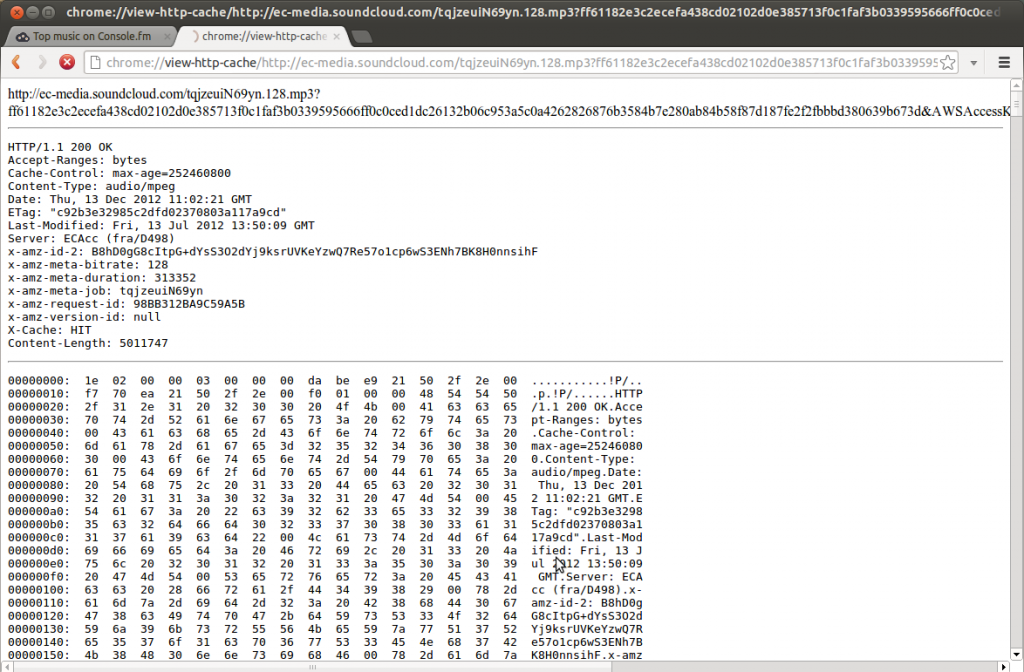Screen dimensions: 1024x672
Task: Click the "Server: ECAcc (fra/D498)" line
Action: coord(91,238)
